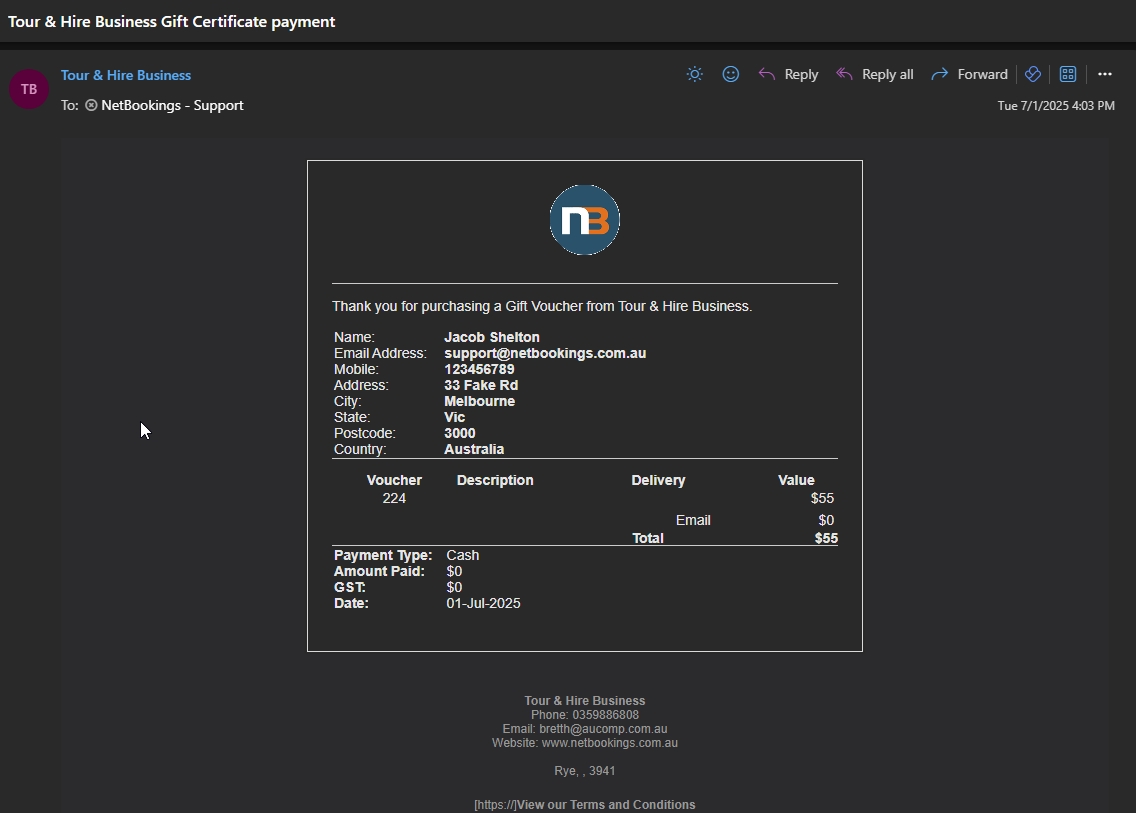Screen dimensions: 1136x813
Task: Click the customer name Jacob Shelton
Action: [x=492, y=338]
